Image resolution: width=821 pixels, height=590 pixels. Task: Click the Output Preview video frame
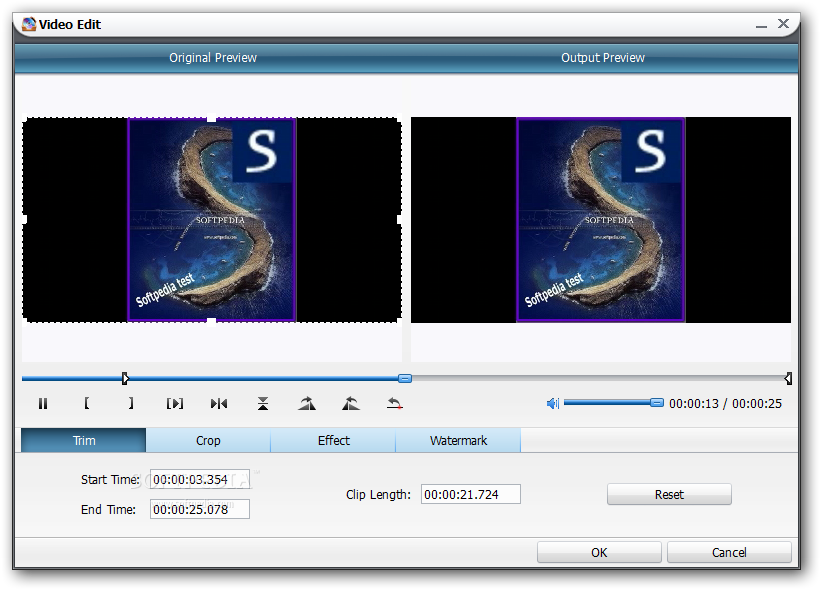pyautogui.click(x=601, y=219)
